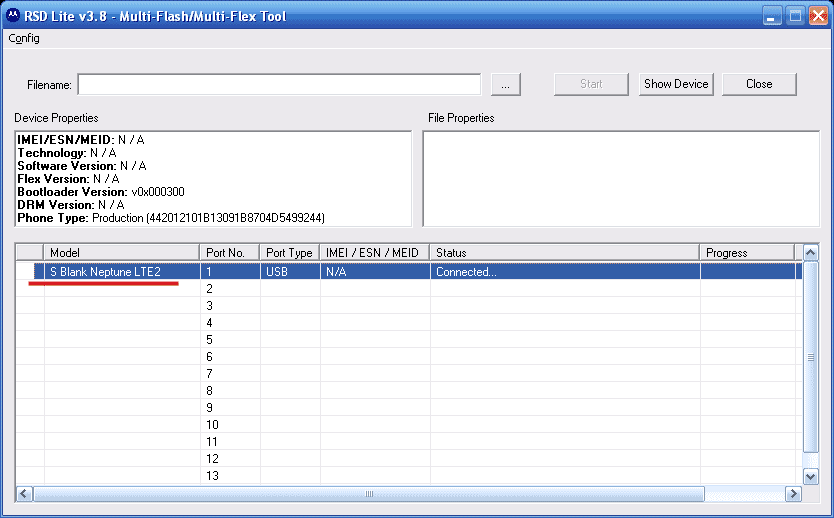Click the Technology property line

67,153
